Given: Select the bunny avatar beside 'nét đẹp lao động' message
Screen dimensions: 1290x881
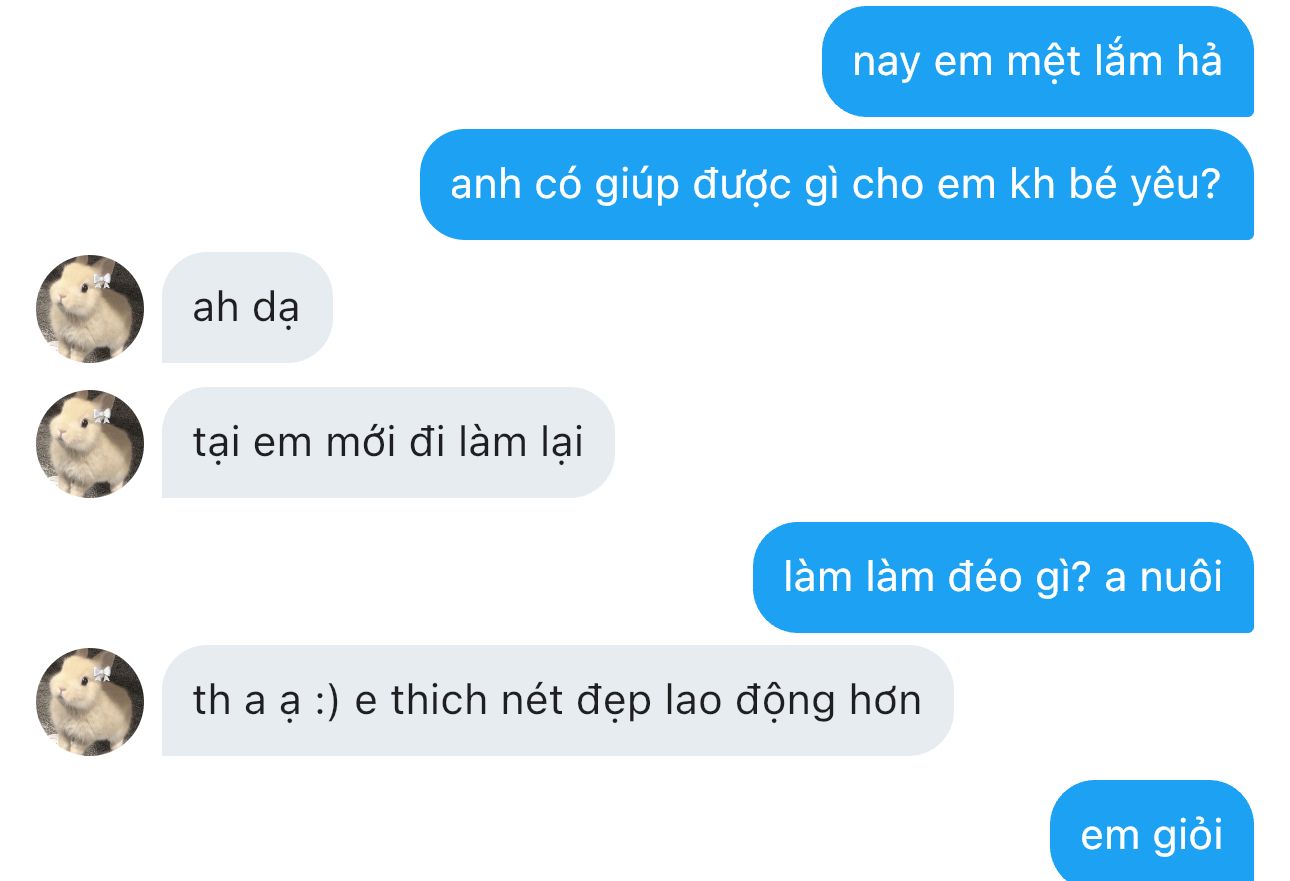Looking at the screenshot, I should [x=90, y=701].
